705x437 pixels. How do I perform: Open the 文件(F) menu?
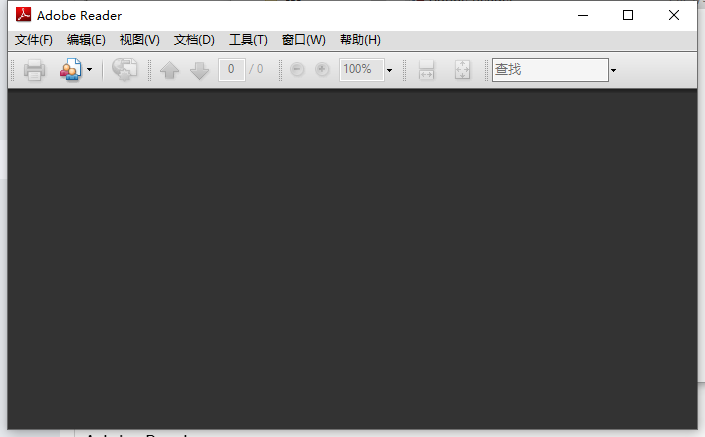pos(34,40)
